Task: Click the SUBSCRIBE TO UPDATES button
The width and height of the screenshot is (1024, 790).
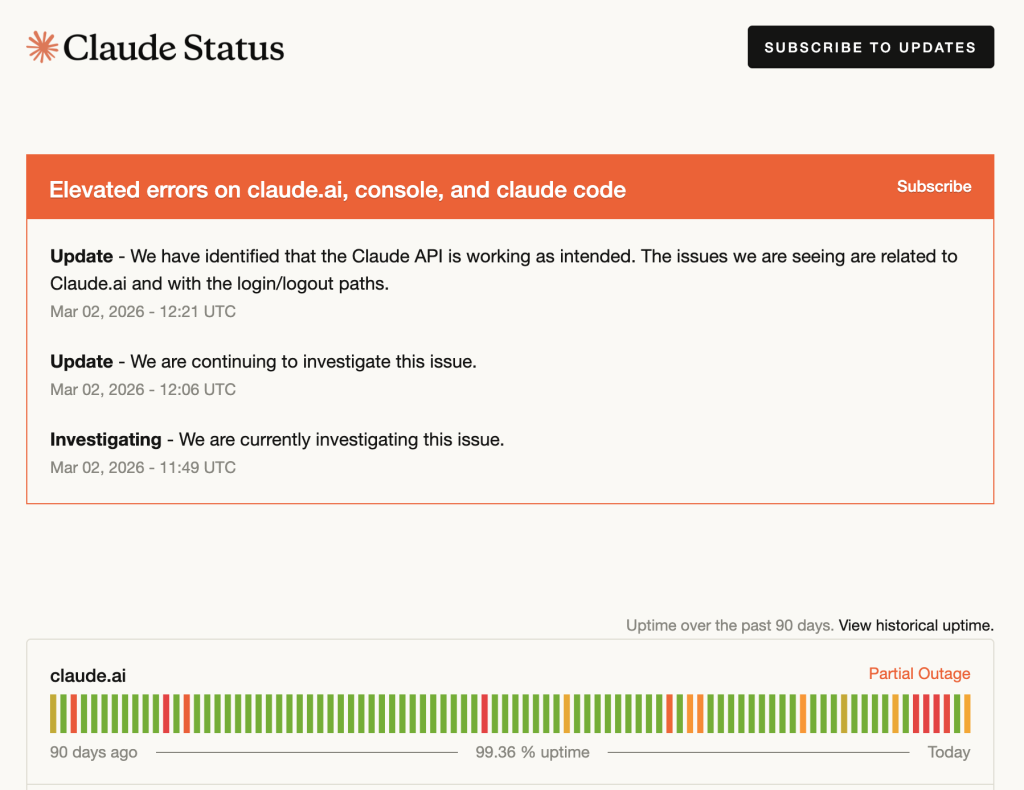Action: pyautogui.click(x=870, y=46)
